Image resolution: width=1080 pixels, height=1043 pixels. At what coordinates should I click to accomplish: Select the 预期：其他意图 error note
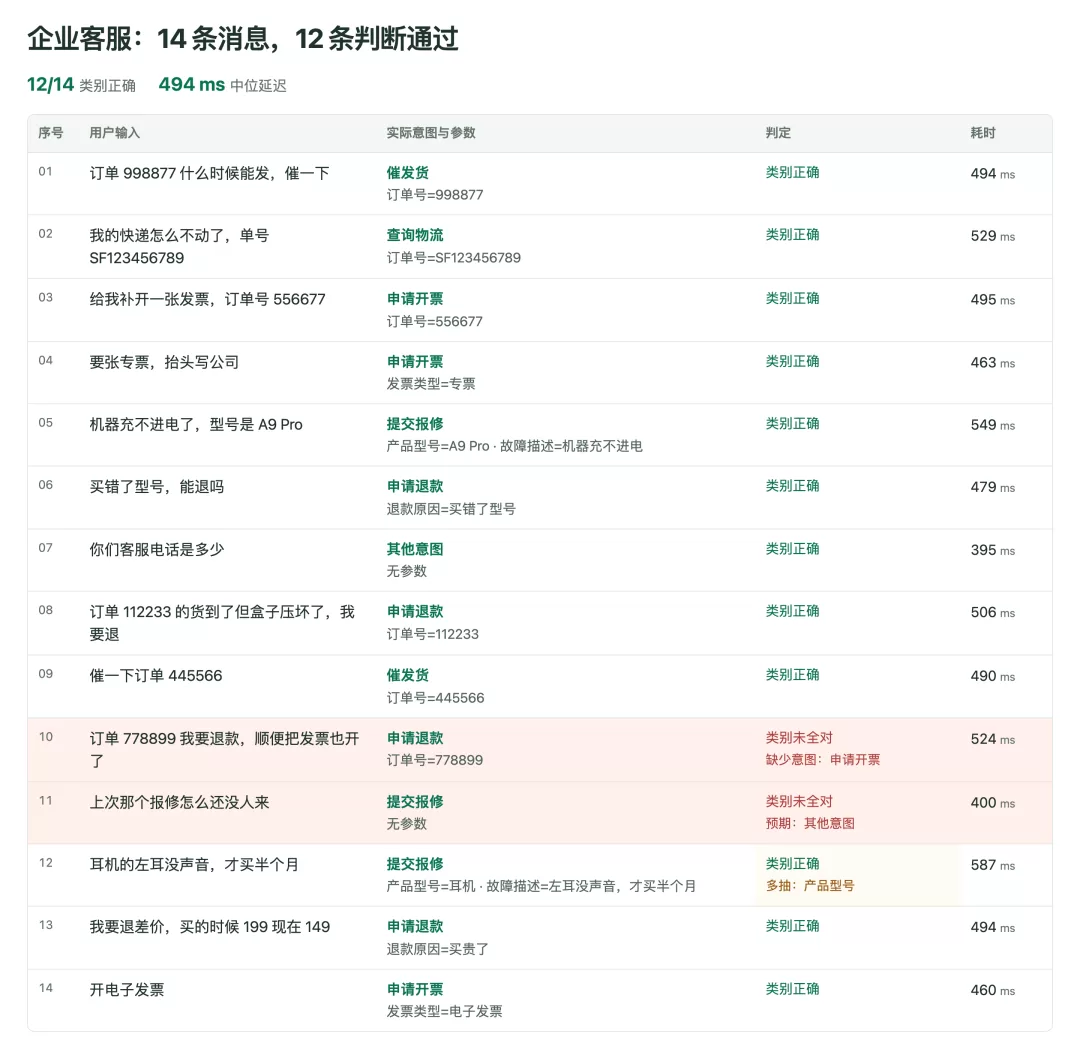coord(810,823)
